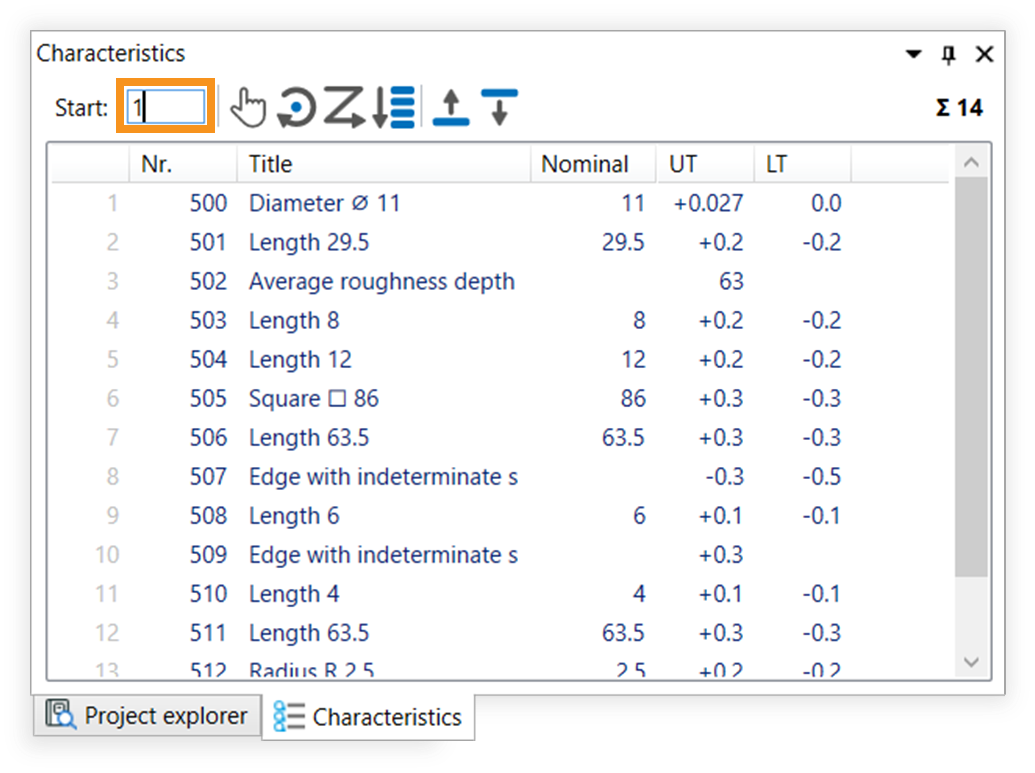Close the Characteristics panel
Screen dimensions: 1035x773
984,55
